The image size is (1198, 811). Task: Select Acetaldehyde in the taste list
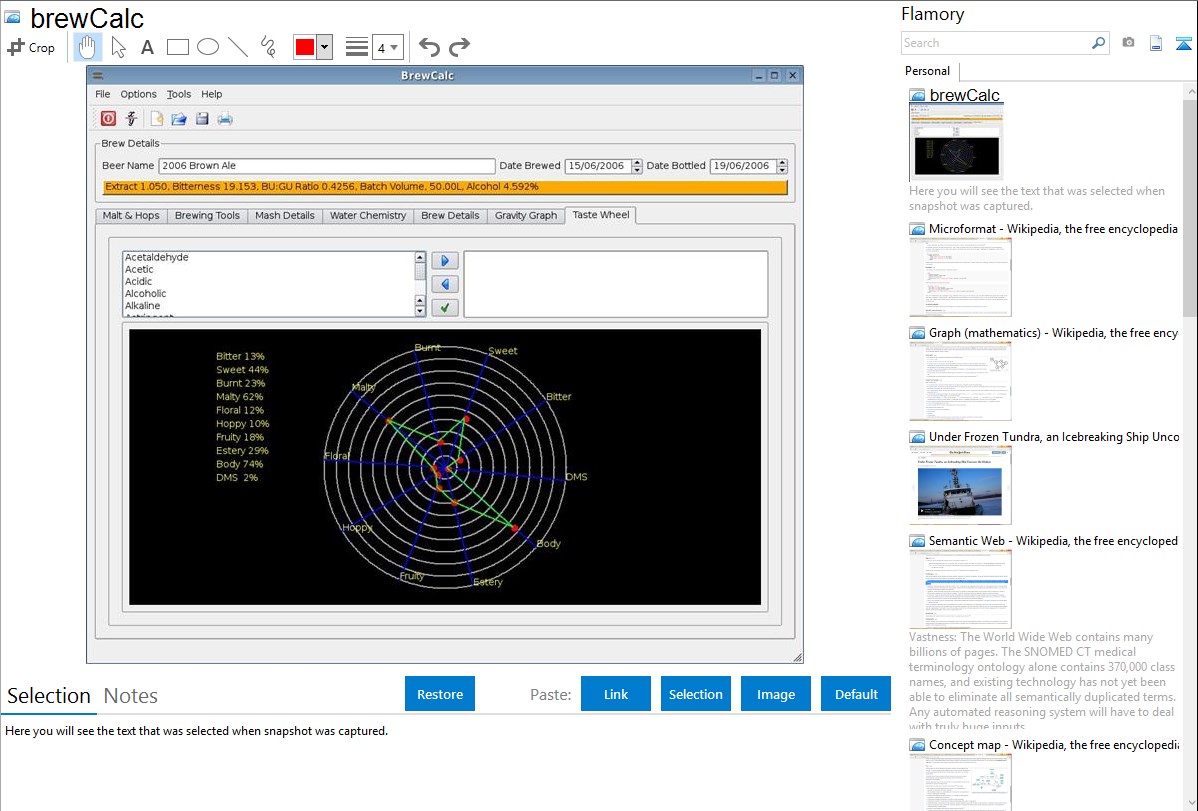click(157, 258)
